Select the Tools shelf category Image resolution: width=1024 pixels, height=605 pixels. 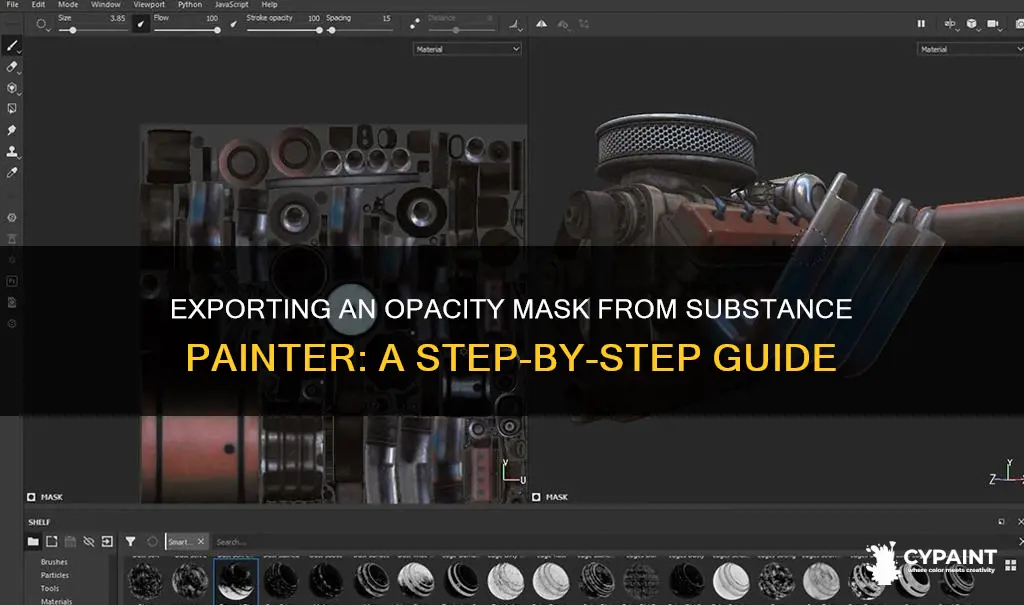pyautogui.click(x=50, y=589)
